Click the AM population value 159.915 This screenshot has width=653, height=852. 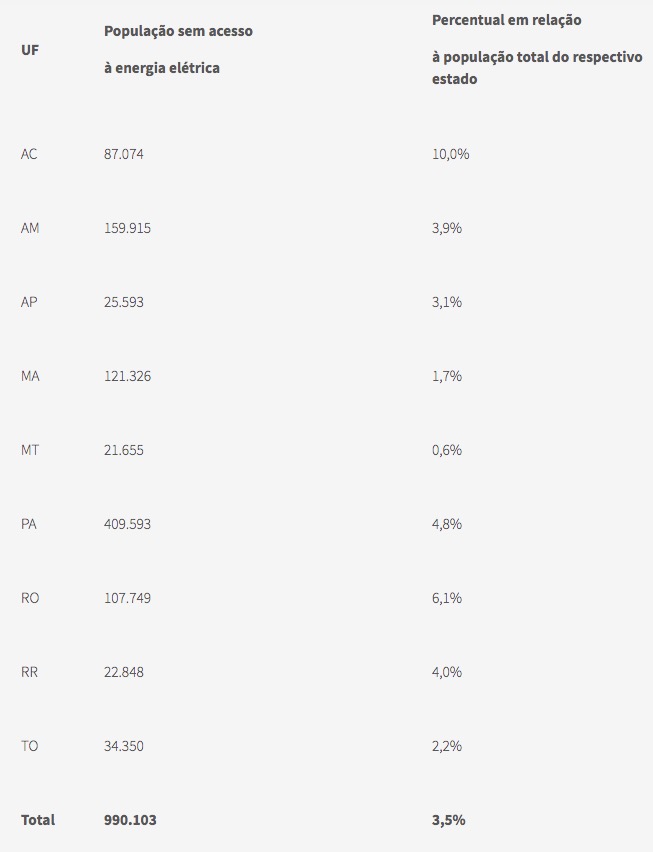[127, 228]
